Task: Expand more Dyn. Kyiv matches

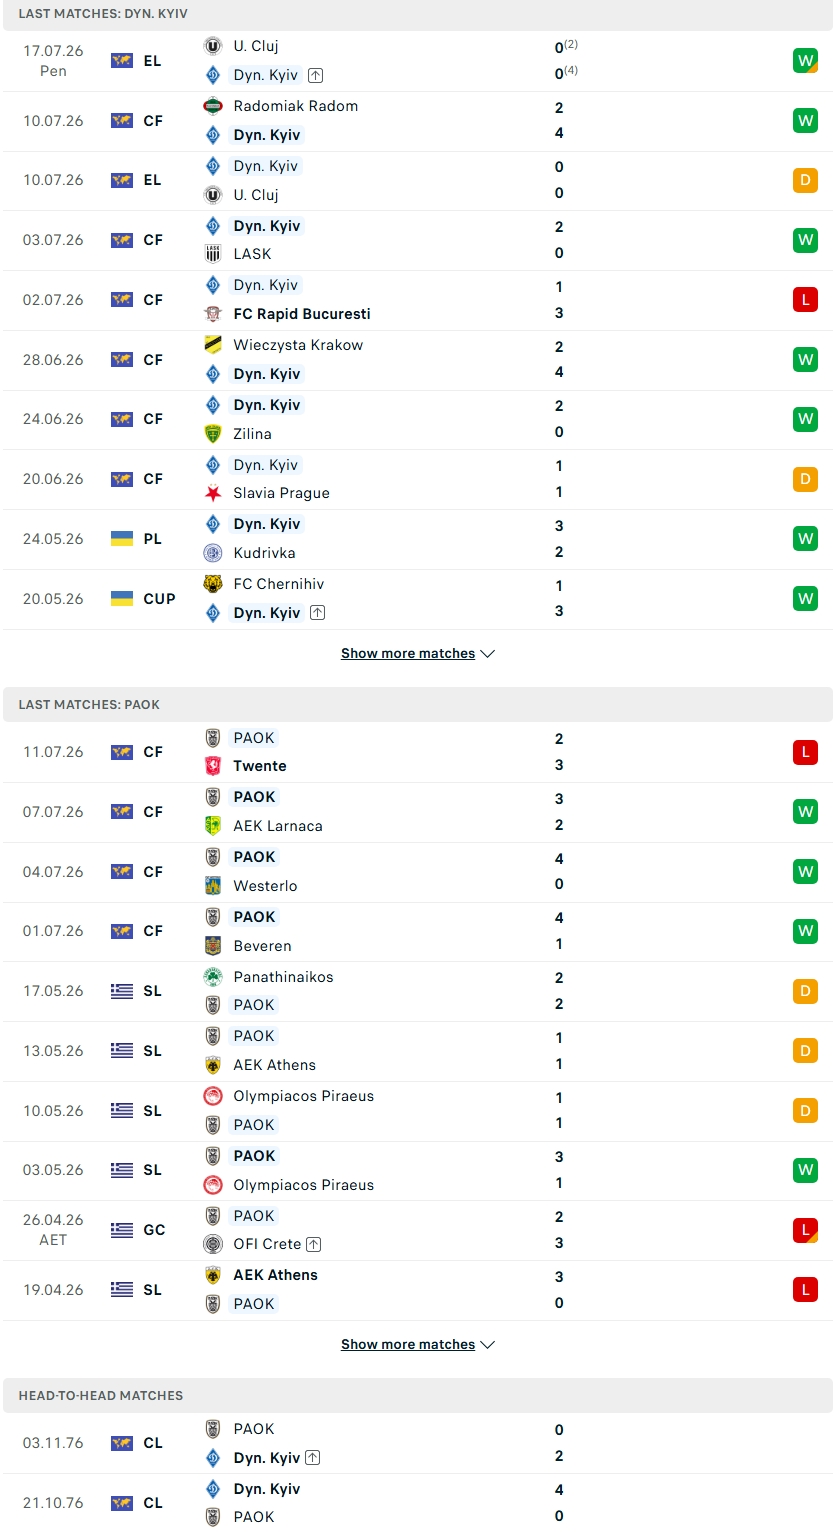Action: coord(418,654)
